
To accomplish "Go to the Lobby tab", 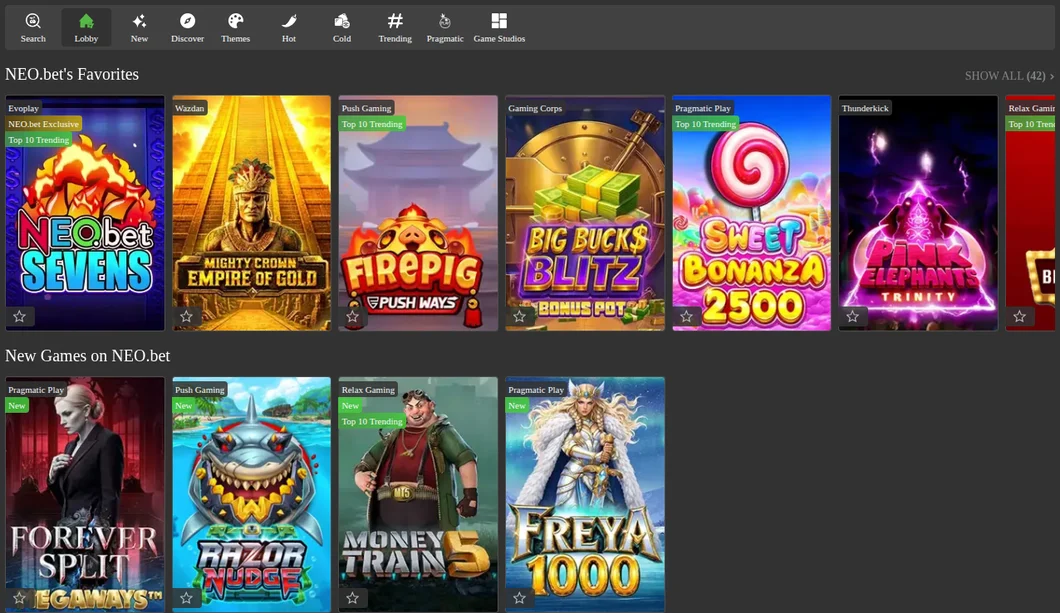I will click(x=86, y=28).
